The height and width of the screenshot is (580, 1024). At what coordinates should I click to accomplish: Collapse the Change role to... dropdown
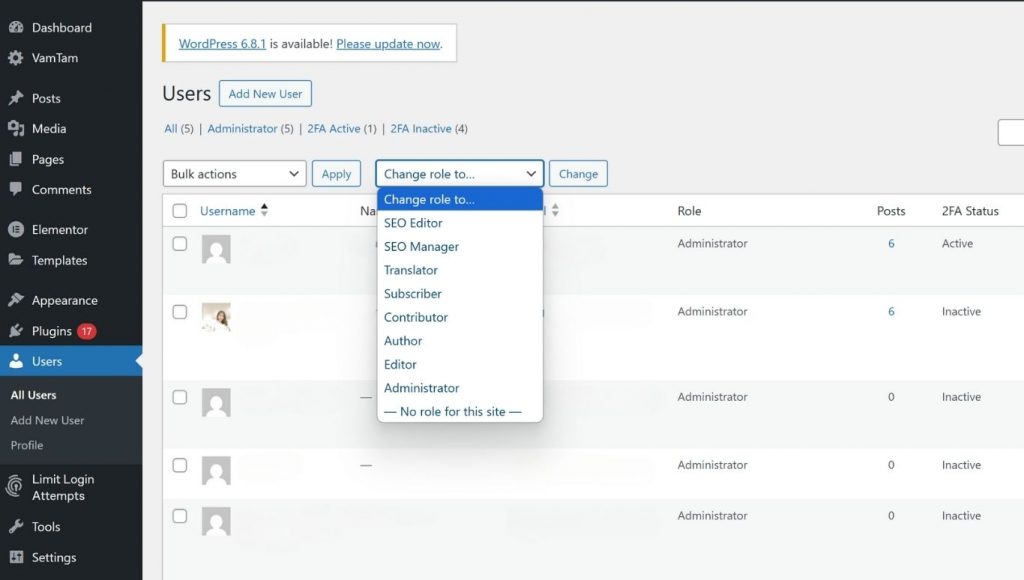click(460, 174)
